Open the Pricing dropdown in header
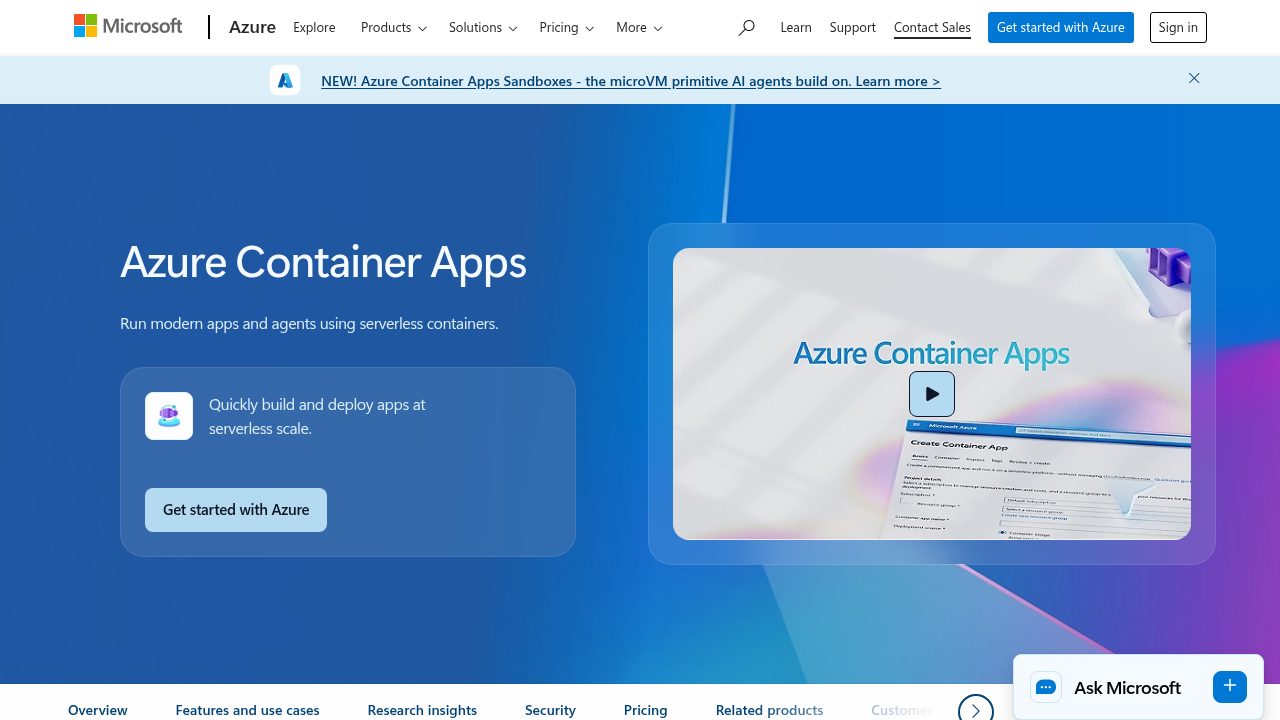 (x=566, y=28)
